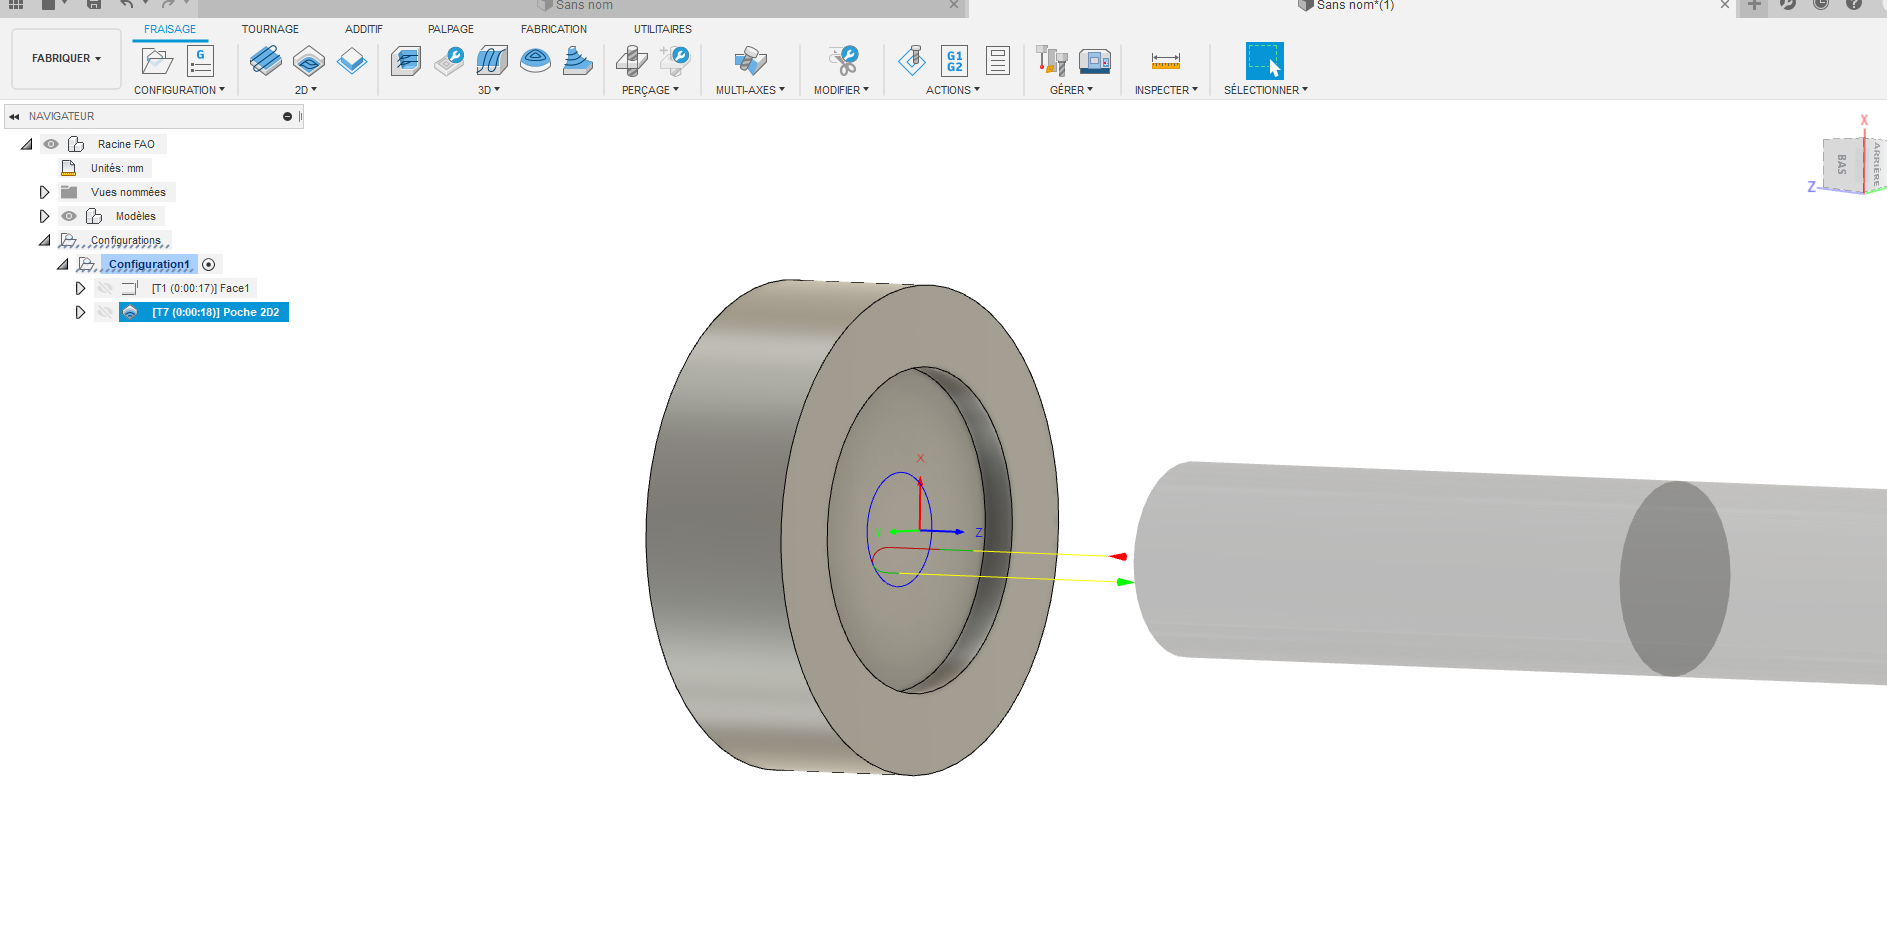Select the 3D Ramp toolpath tool
1887x932 pixels.
pos(578,61)
